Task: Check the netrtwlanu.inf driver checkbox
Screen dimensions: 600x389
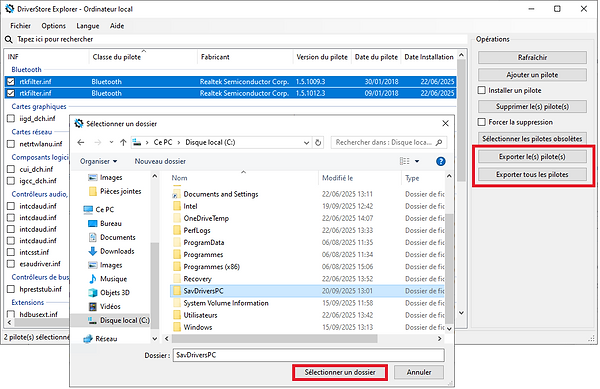Action: coord(11,144)
